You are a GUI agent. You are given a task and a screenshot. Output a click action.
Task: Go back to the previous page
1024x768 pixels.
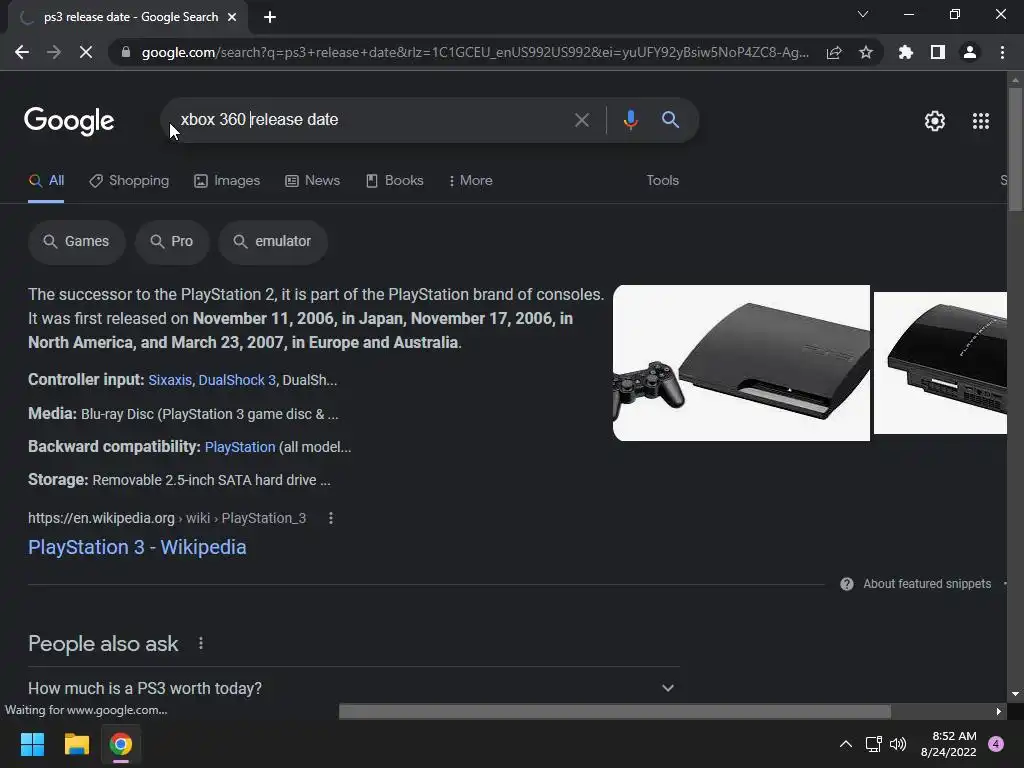pos(22,52)
